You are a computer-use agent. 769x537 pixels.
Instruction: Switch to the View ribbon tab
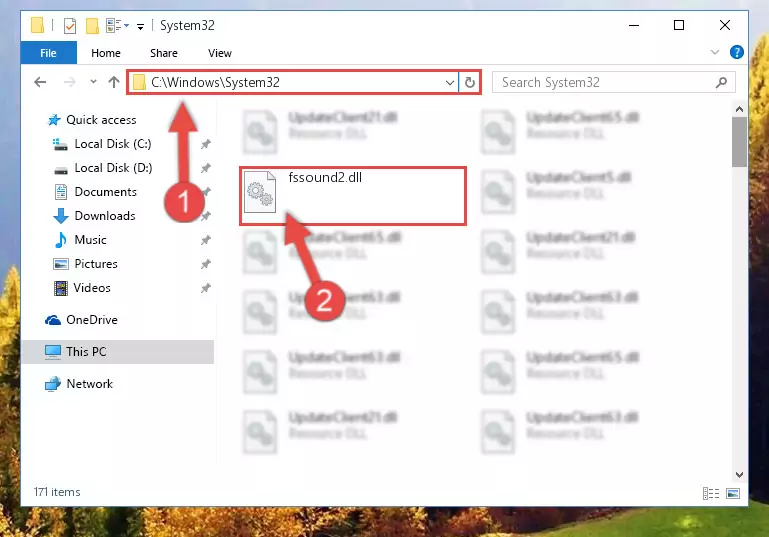click(x=220, y=53)
